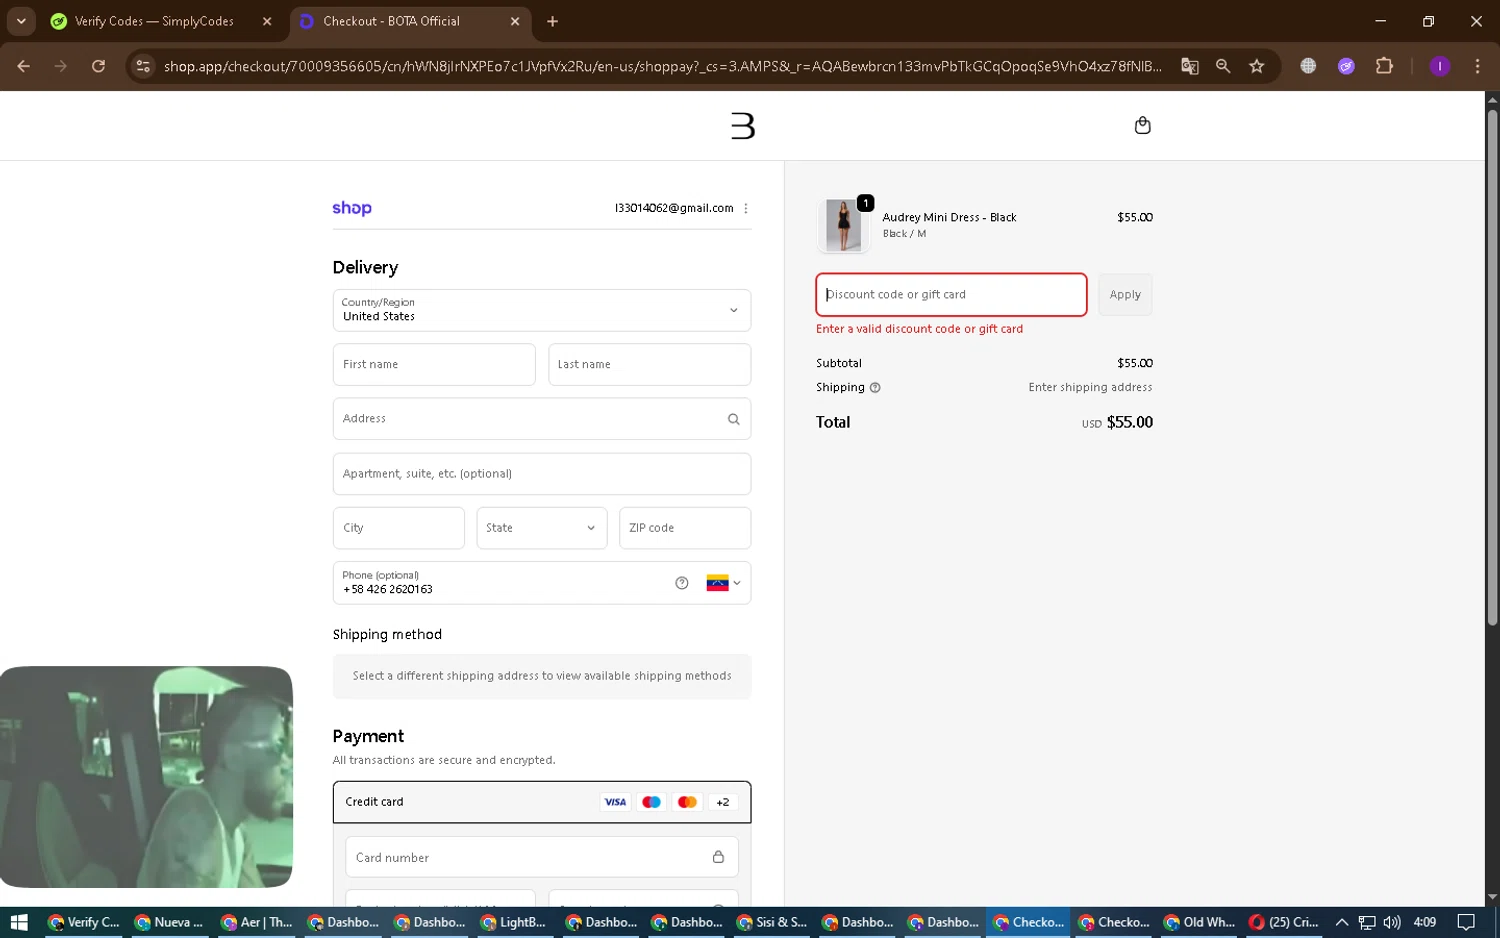Click the network tray icon
1500x938 pixels.
1367,922
